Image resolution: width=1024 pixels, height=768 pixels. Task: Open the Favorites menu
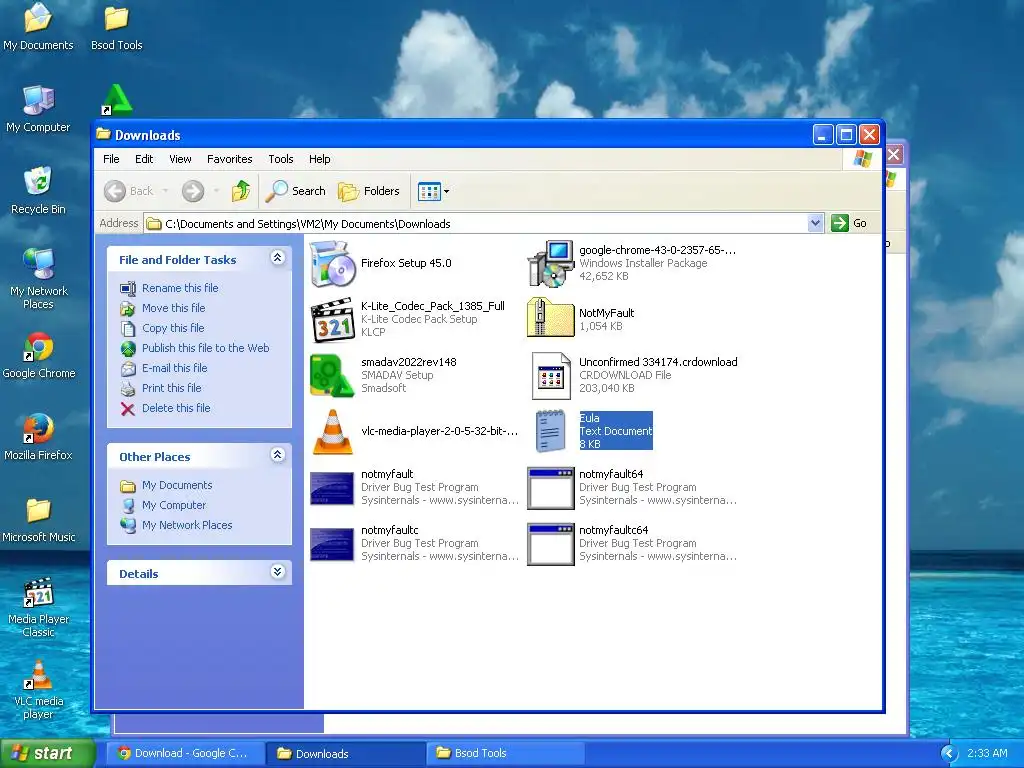[x=229, y=159]
